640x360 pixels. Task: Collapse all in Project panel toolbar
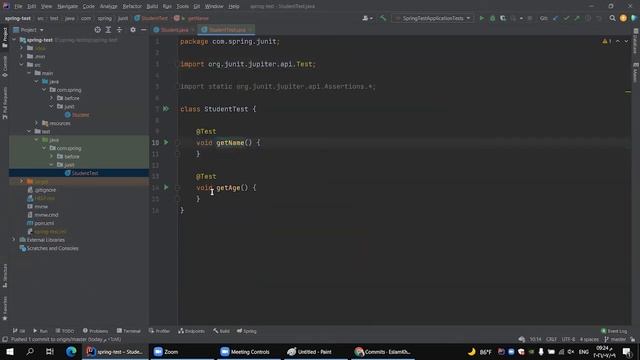[x=119, y=30]
